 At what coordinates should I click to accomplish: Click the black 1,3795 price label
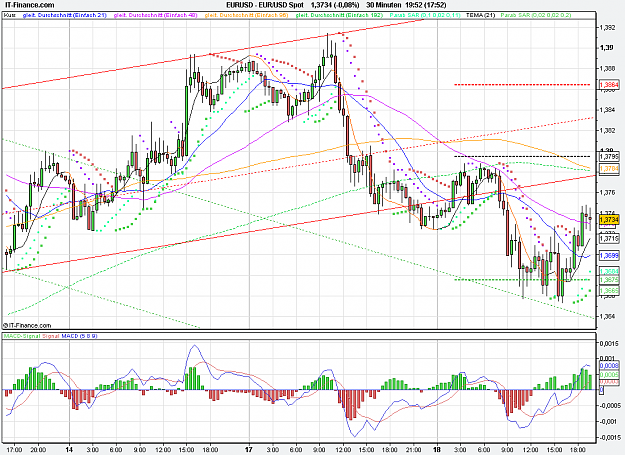(x=609, y=157)
